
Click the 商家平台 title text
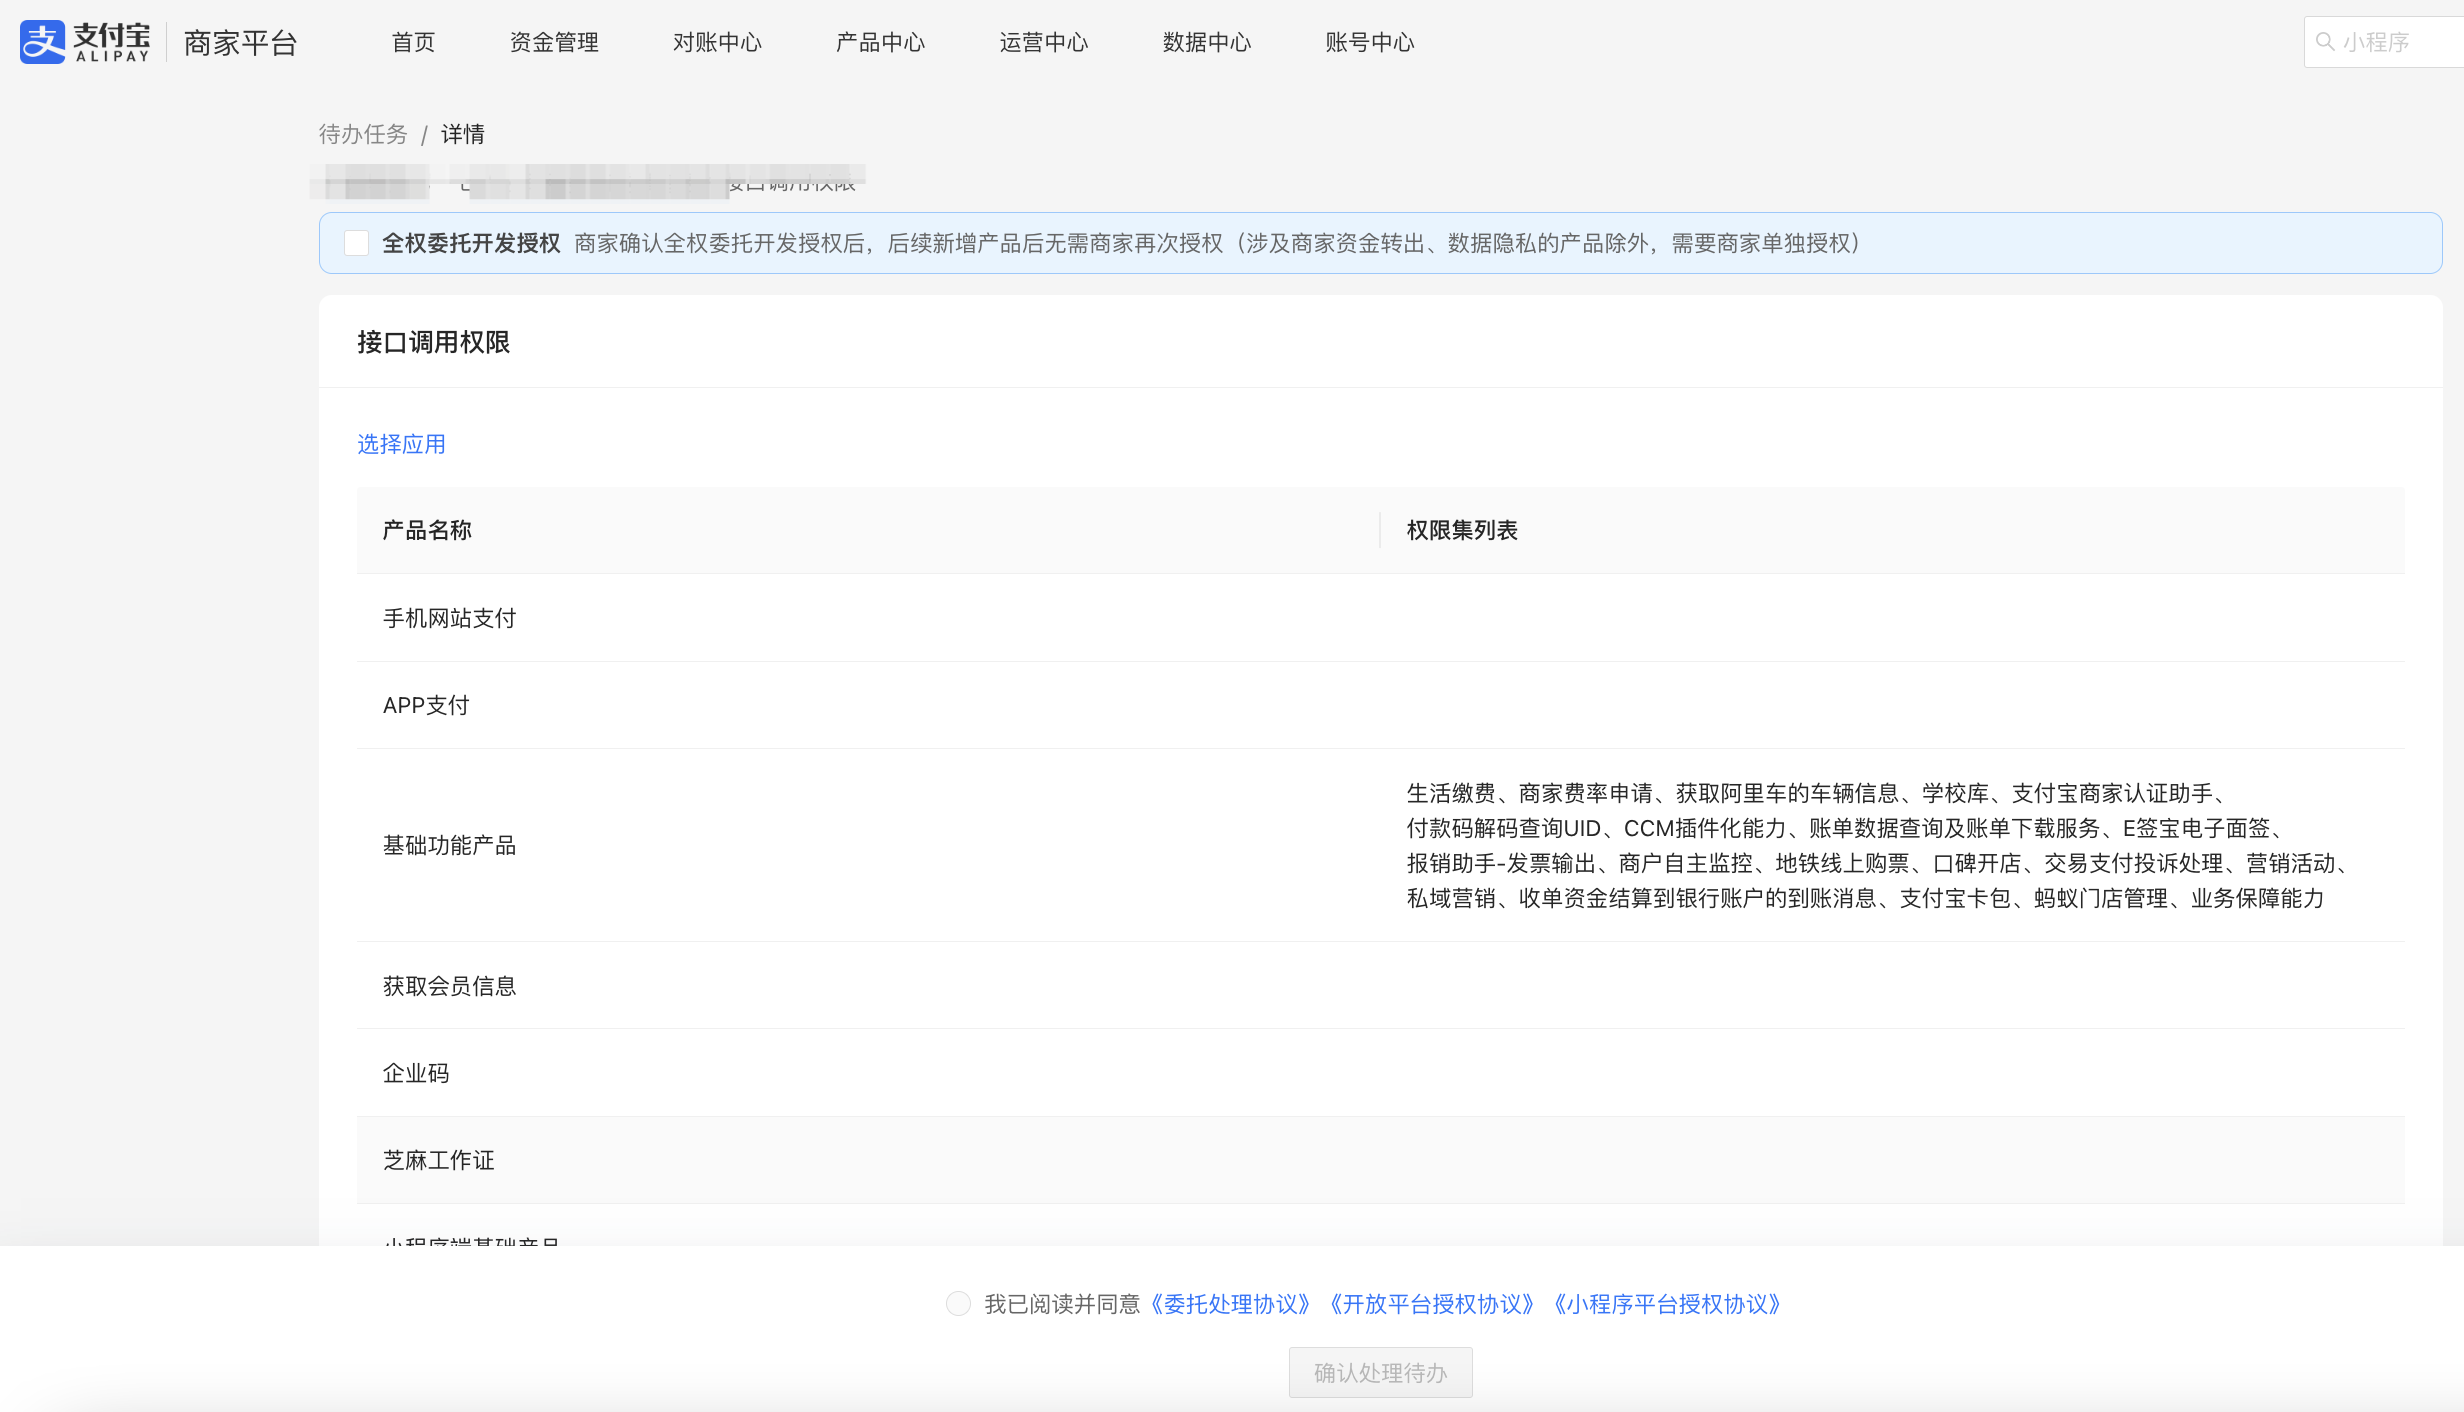(240, 43)
